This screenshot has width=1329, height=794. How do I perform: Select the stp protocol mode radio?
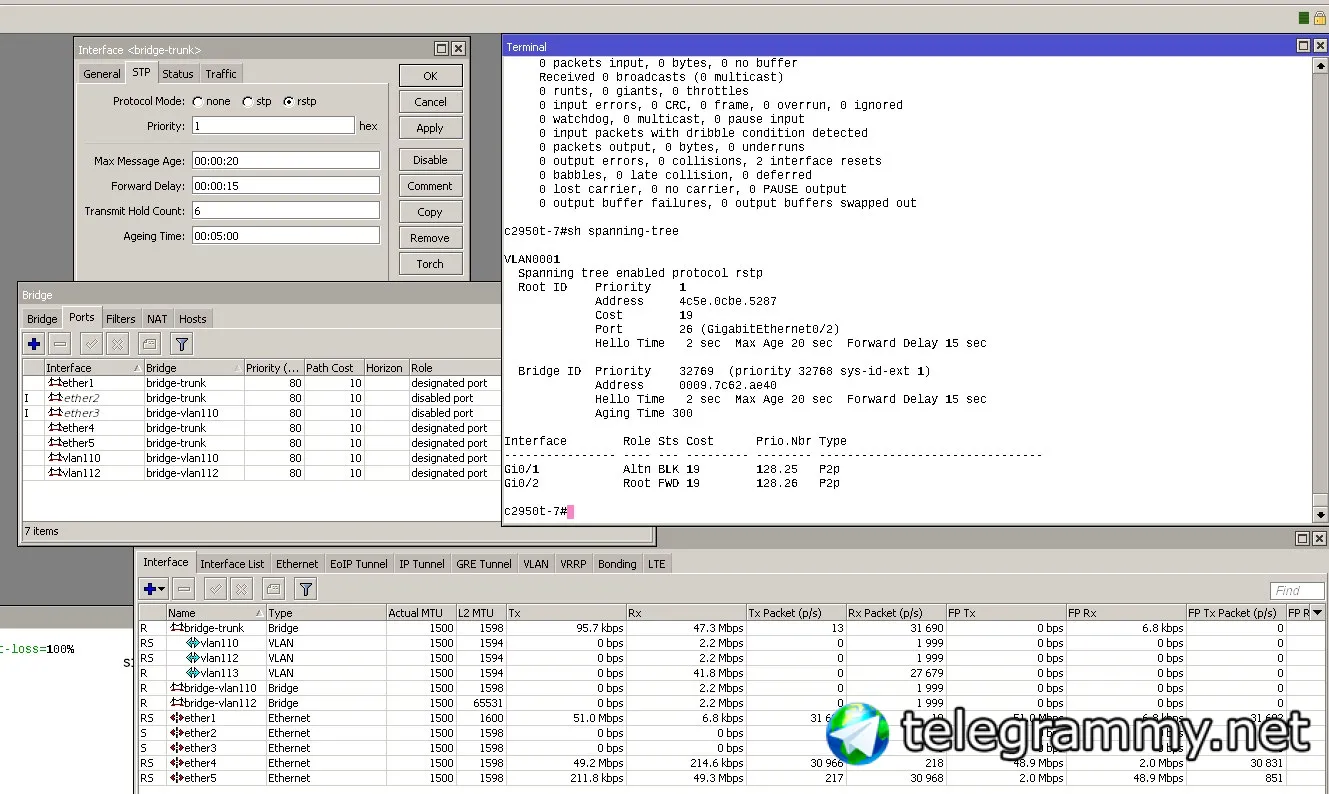coord(247,101)
